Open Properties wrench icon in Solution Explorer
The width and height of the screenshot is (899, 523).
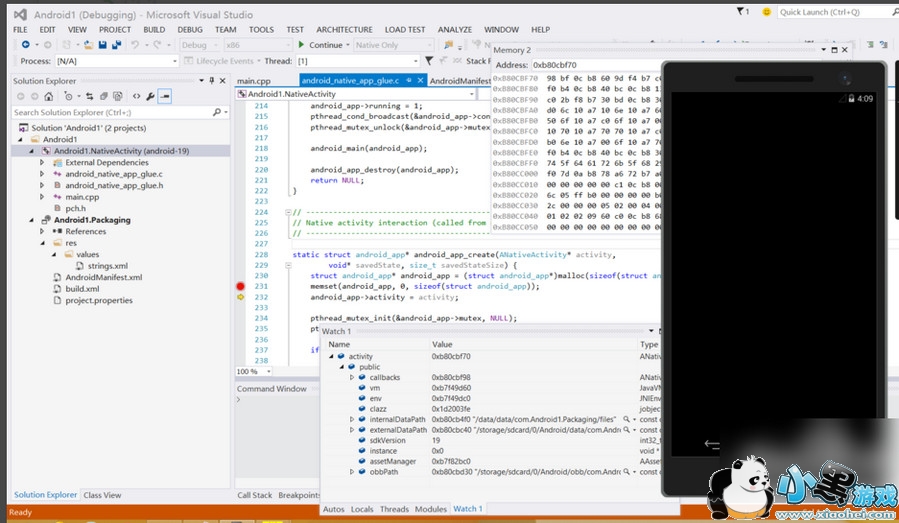pyautogui.click(x=150, y=96)
